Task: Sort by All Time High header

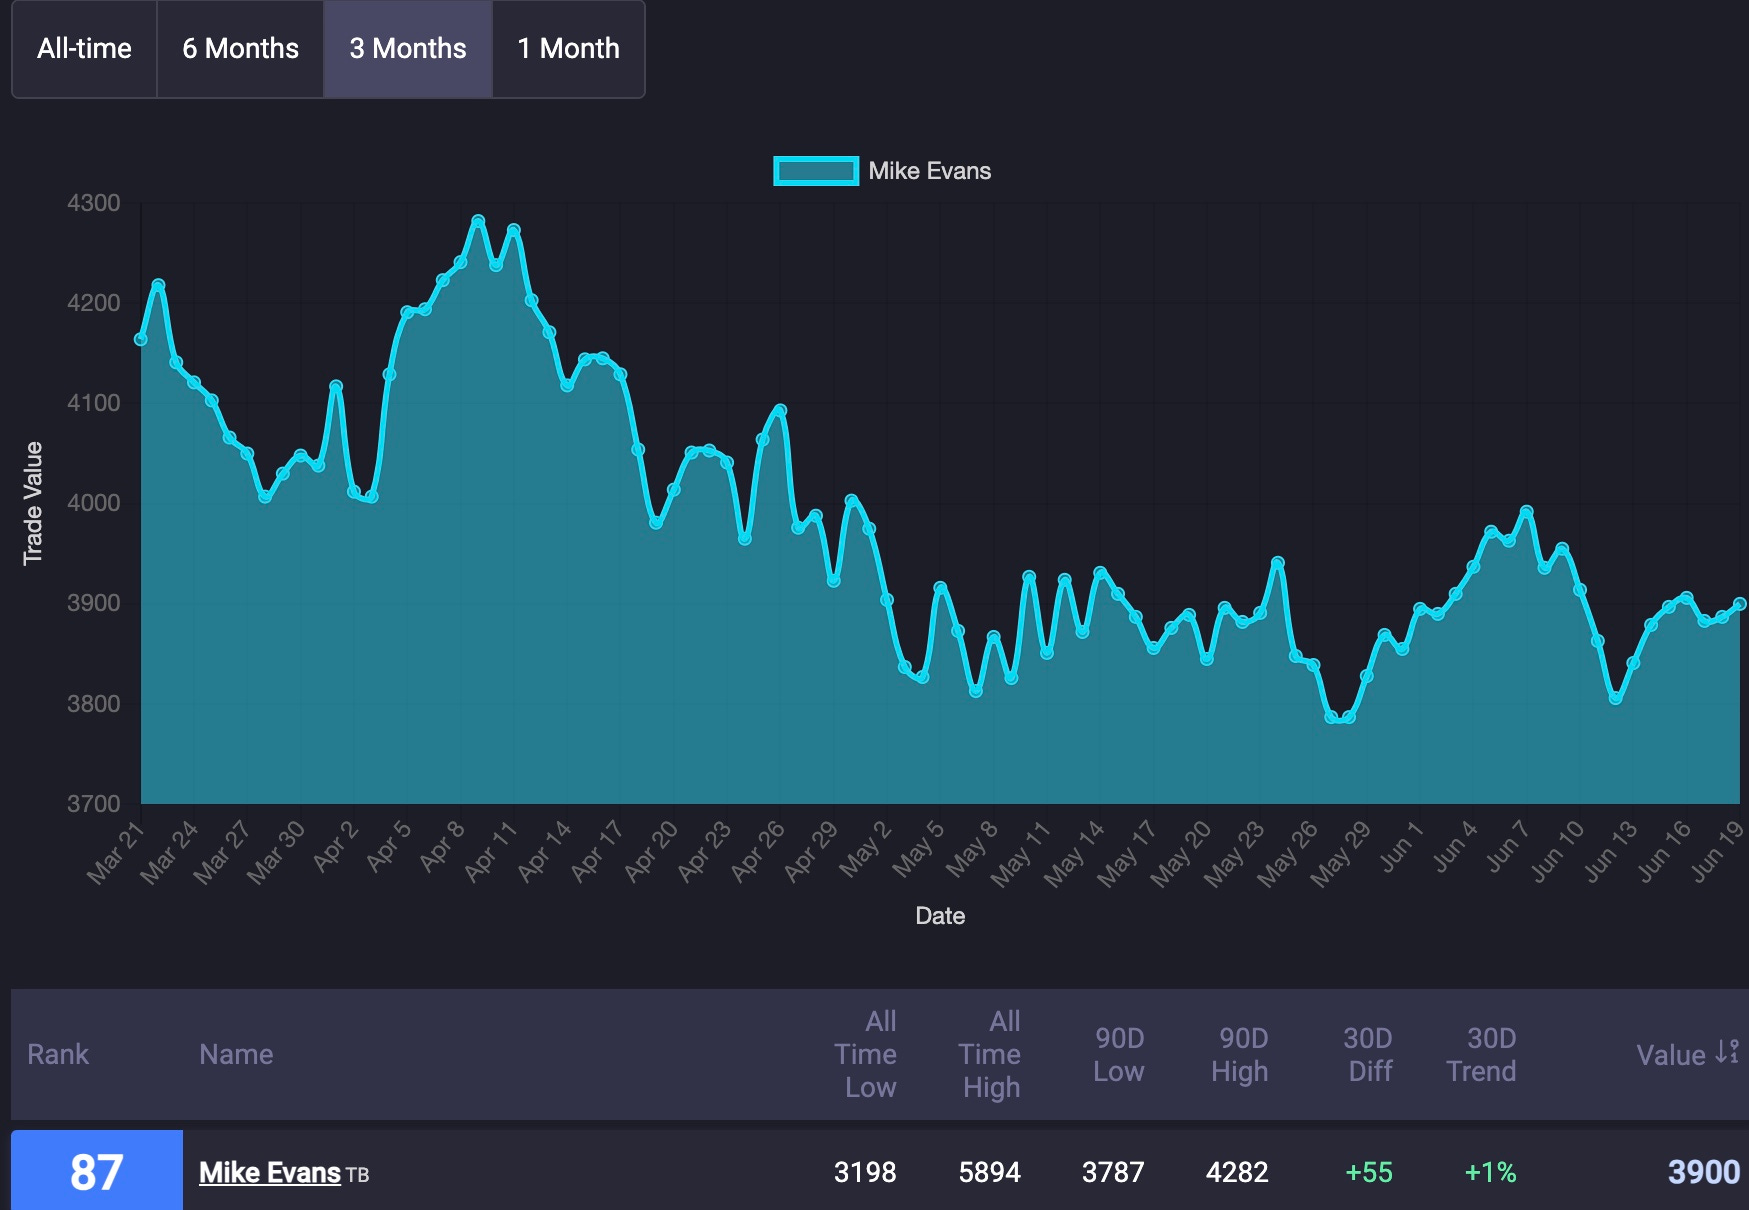Action: pos(990,1054)
